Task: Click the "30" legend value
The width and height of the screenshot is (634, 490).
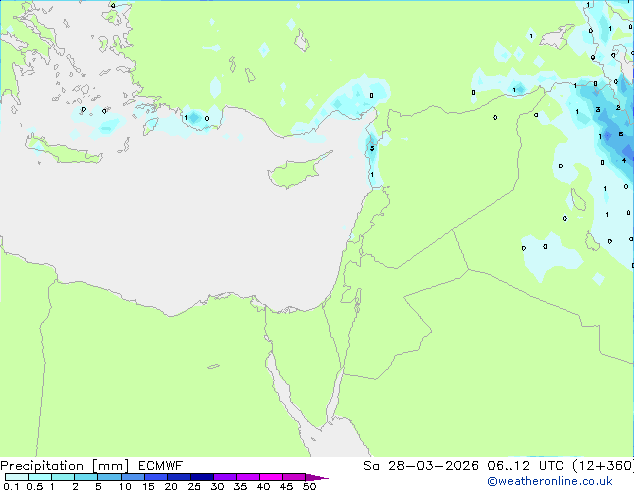Action: point(217,486)
